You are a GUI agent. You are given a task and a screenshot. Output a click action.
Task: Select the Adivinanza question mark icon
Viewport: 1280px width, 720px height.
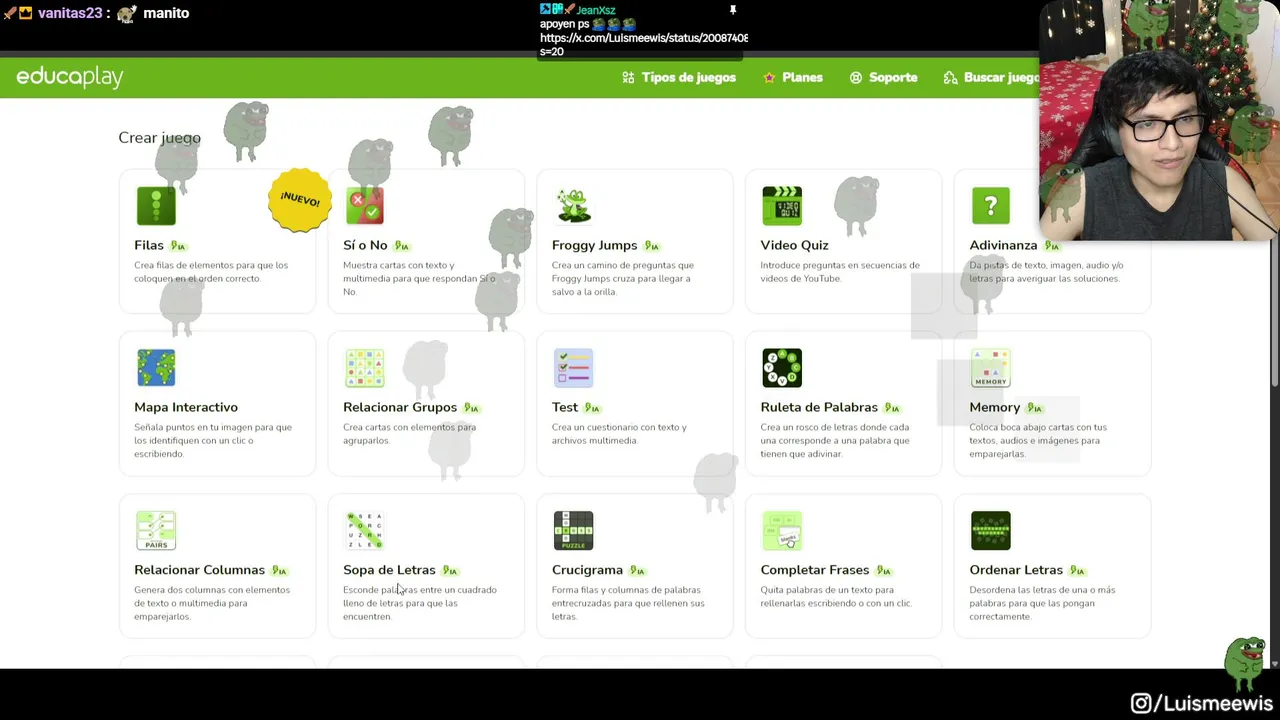(991, 206)
